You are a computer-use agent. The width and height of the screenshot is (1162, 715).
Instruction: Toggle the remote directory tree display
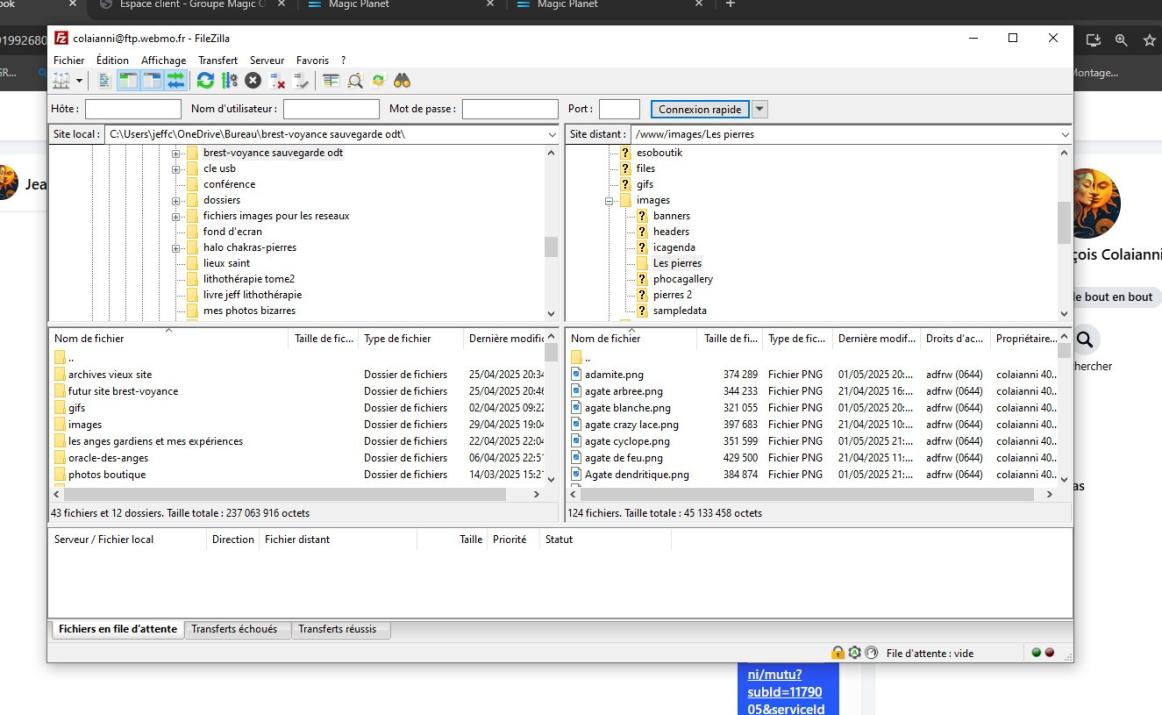pyautogui.click(x=152, y=81)
